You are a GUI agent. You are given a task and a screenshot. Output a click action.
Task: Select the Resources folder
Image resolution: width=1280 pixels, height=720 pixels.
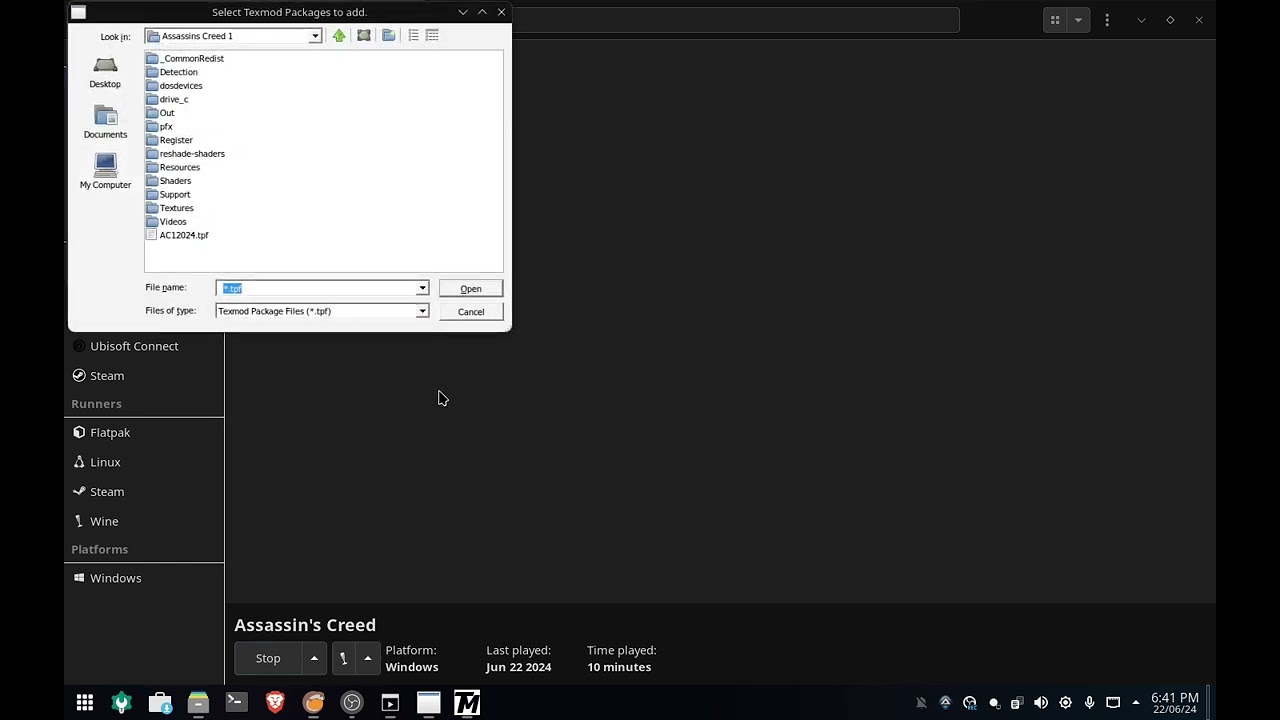(x=173, y=167)
